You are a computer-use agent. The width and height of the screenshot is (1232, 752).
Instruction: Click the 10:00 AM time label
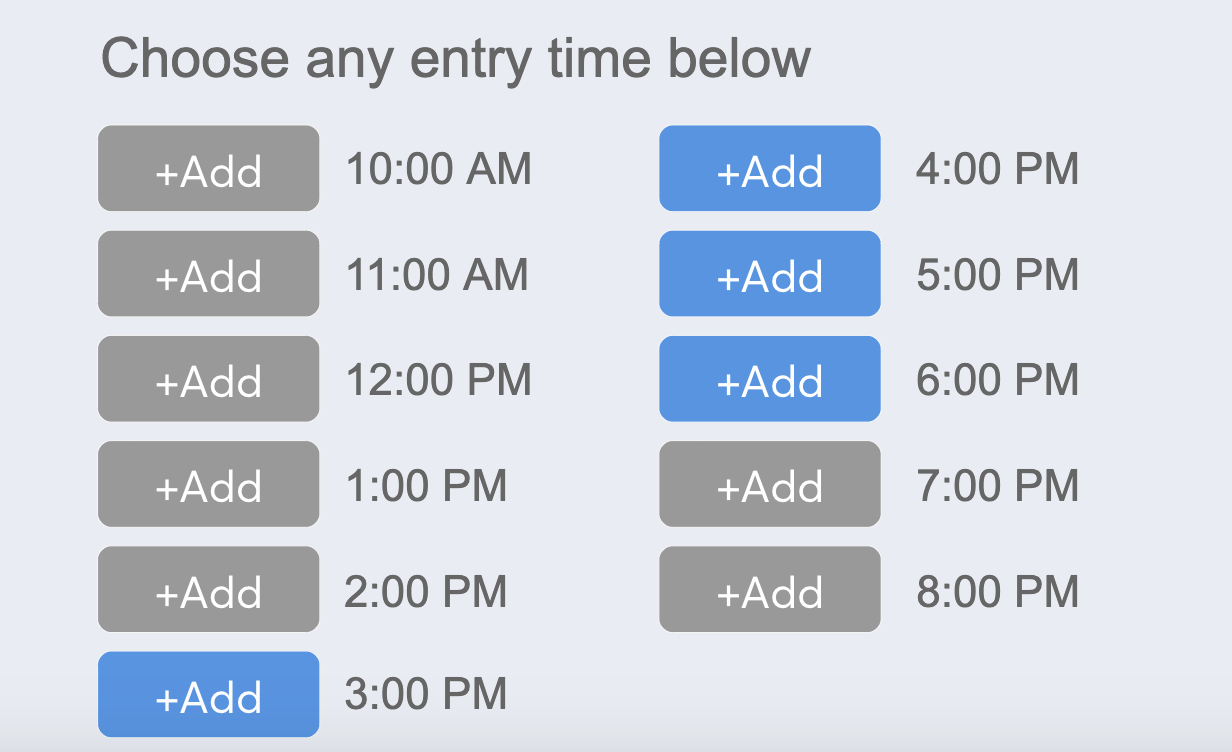tap(440, 168)
